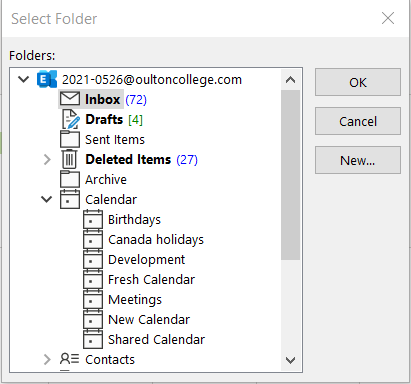Click the New Calendar icon
411x384 pixels.
click(x=93, y=319)
